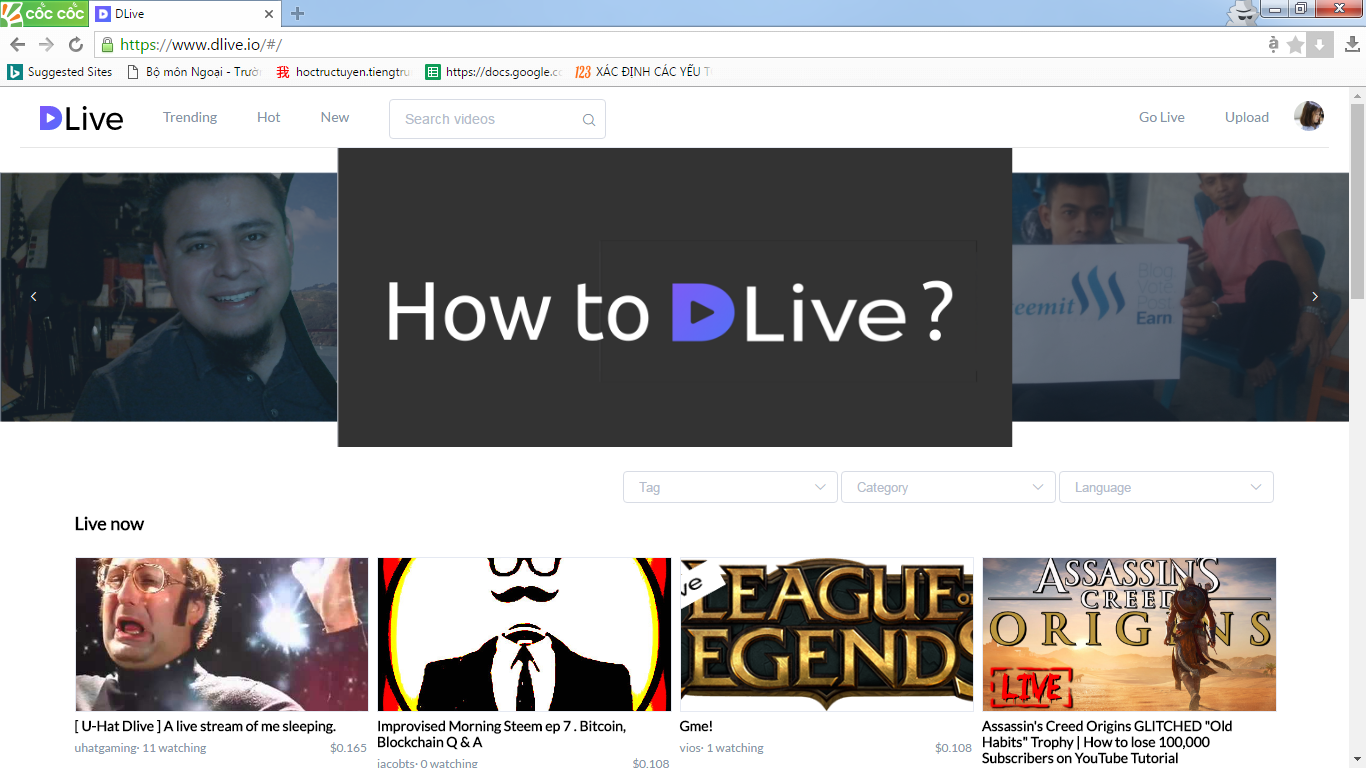Open the Assassin's Creed Origins thumbnail
The image size is (1366, 768).
pyautogui.click(x=1129, y=634)
